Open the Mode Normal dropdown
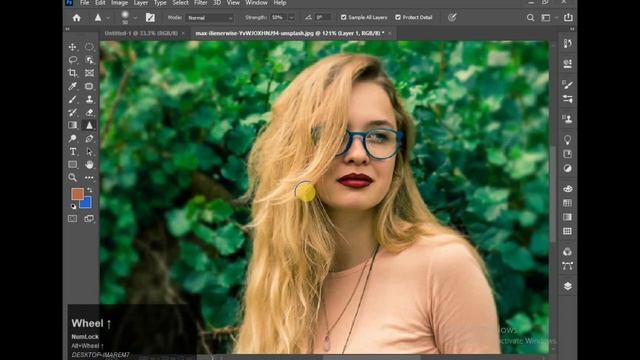Viewport: 640px width, 360px height. pos(210,18)
